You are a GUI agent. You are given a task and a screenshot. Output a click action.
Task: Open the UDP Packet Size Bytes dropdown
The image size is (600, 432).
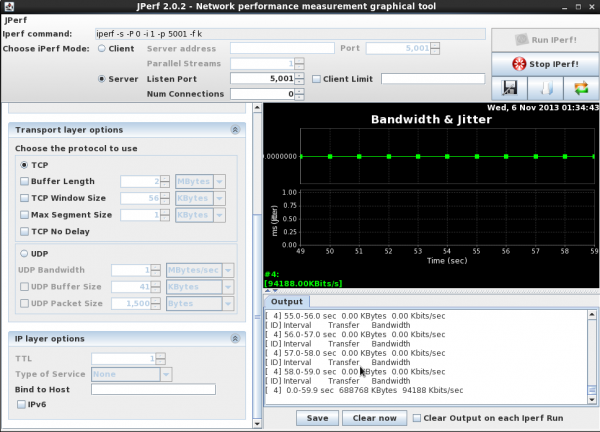tap(228, 304)
